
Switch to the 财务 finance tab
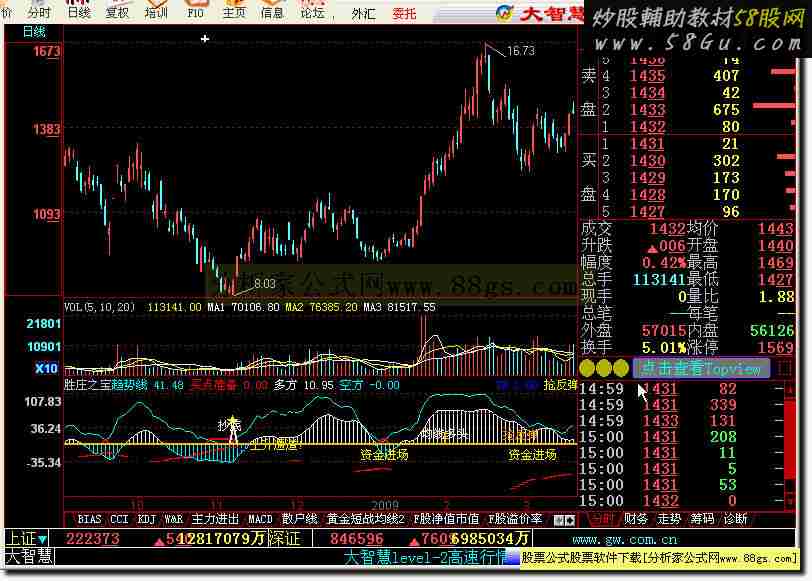pos(636,519)
